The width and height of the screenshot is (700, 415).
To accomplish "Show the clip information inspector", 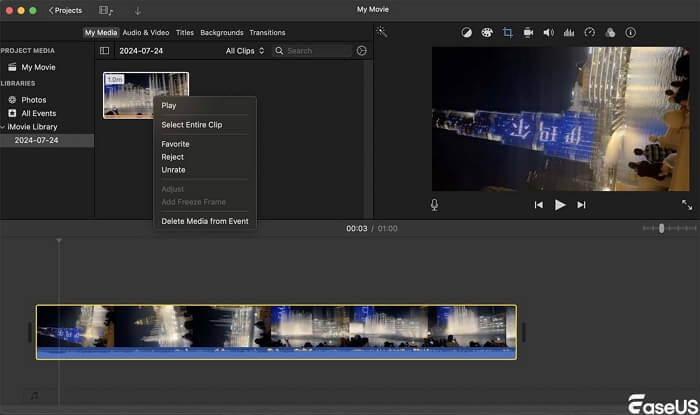I will coord(630,32).
